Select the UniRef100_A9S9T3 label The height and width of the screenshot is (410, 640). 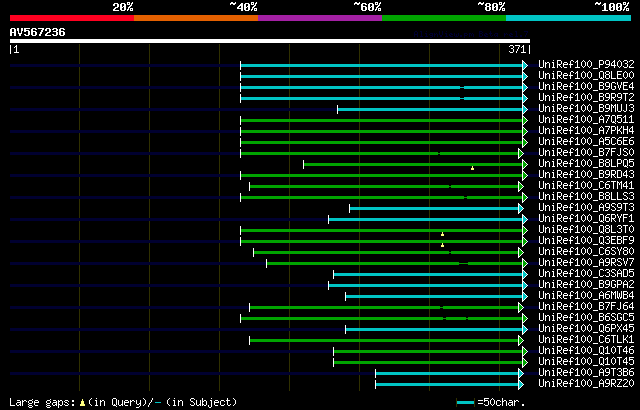click(x=586, y=208)
